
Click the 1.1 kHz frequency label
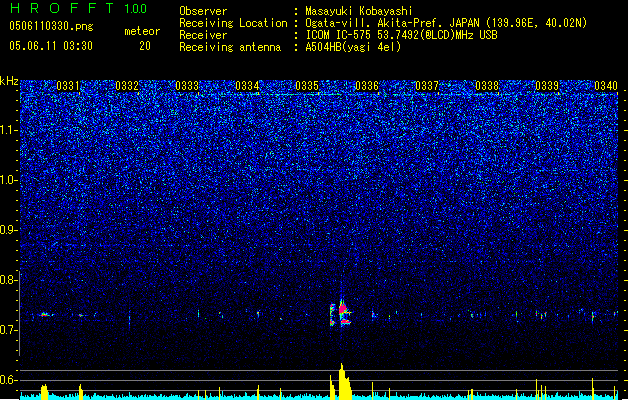click(x=9, y=130)
